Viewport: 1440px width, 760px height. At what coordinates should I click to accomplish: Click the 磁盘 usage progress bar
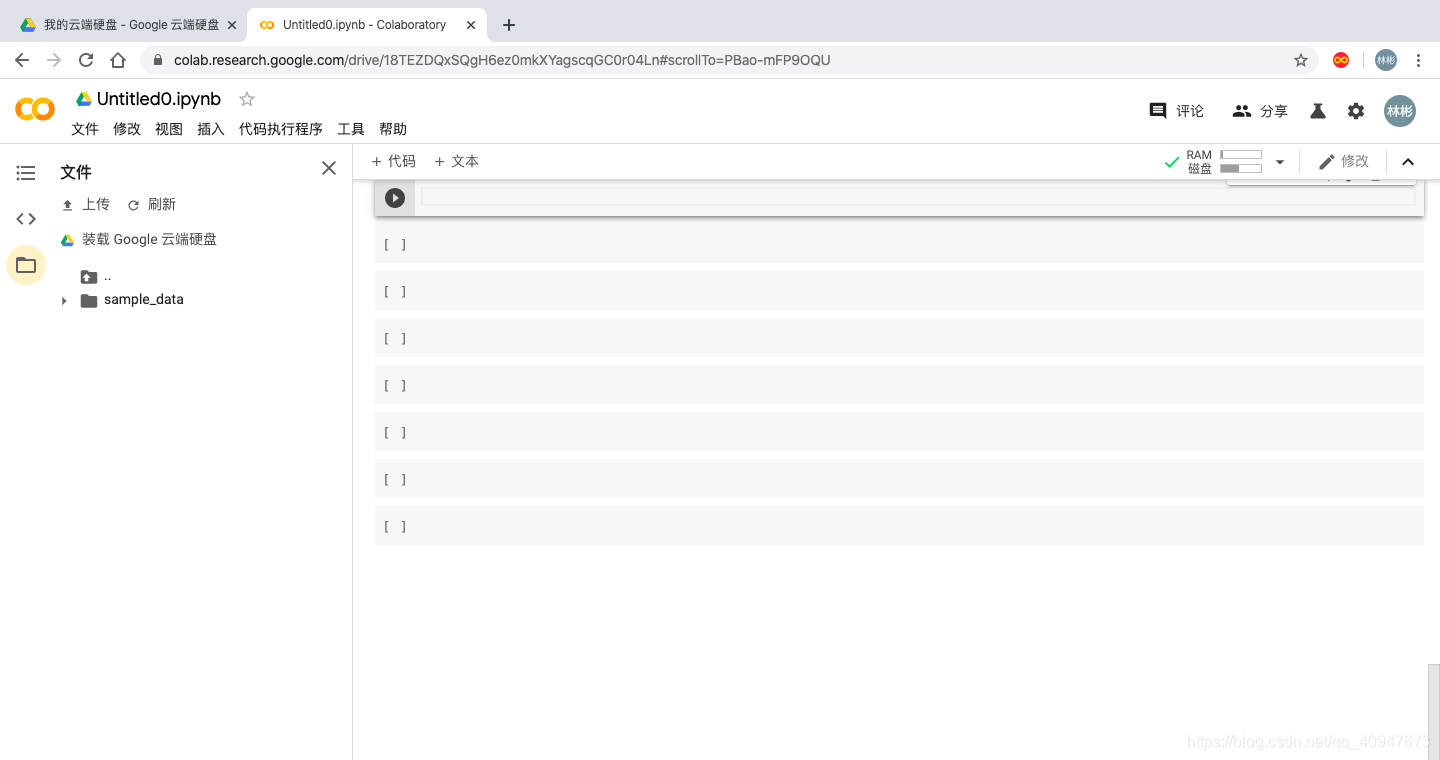[x=1240, y=169]
